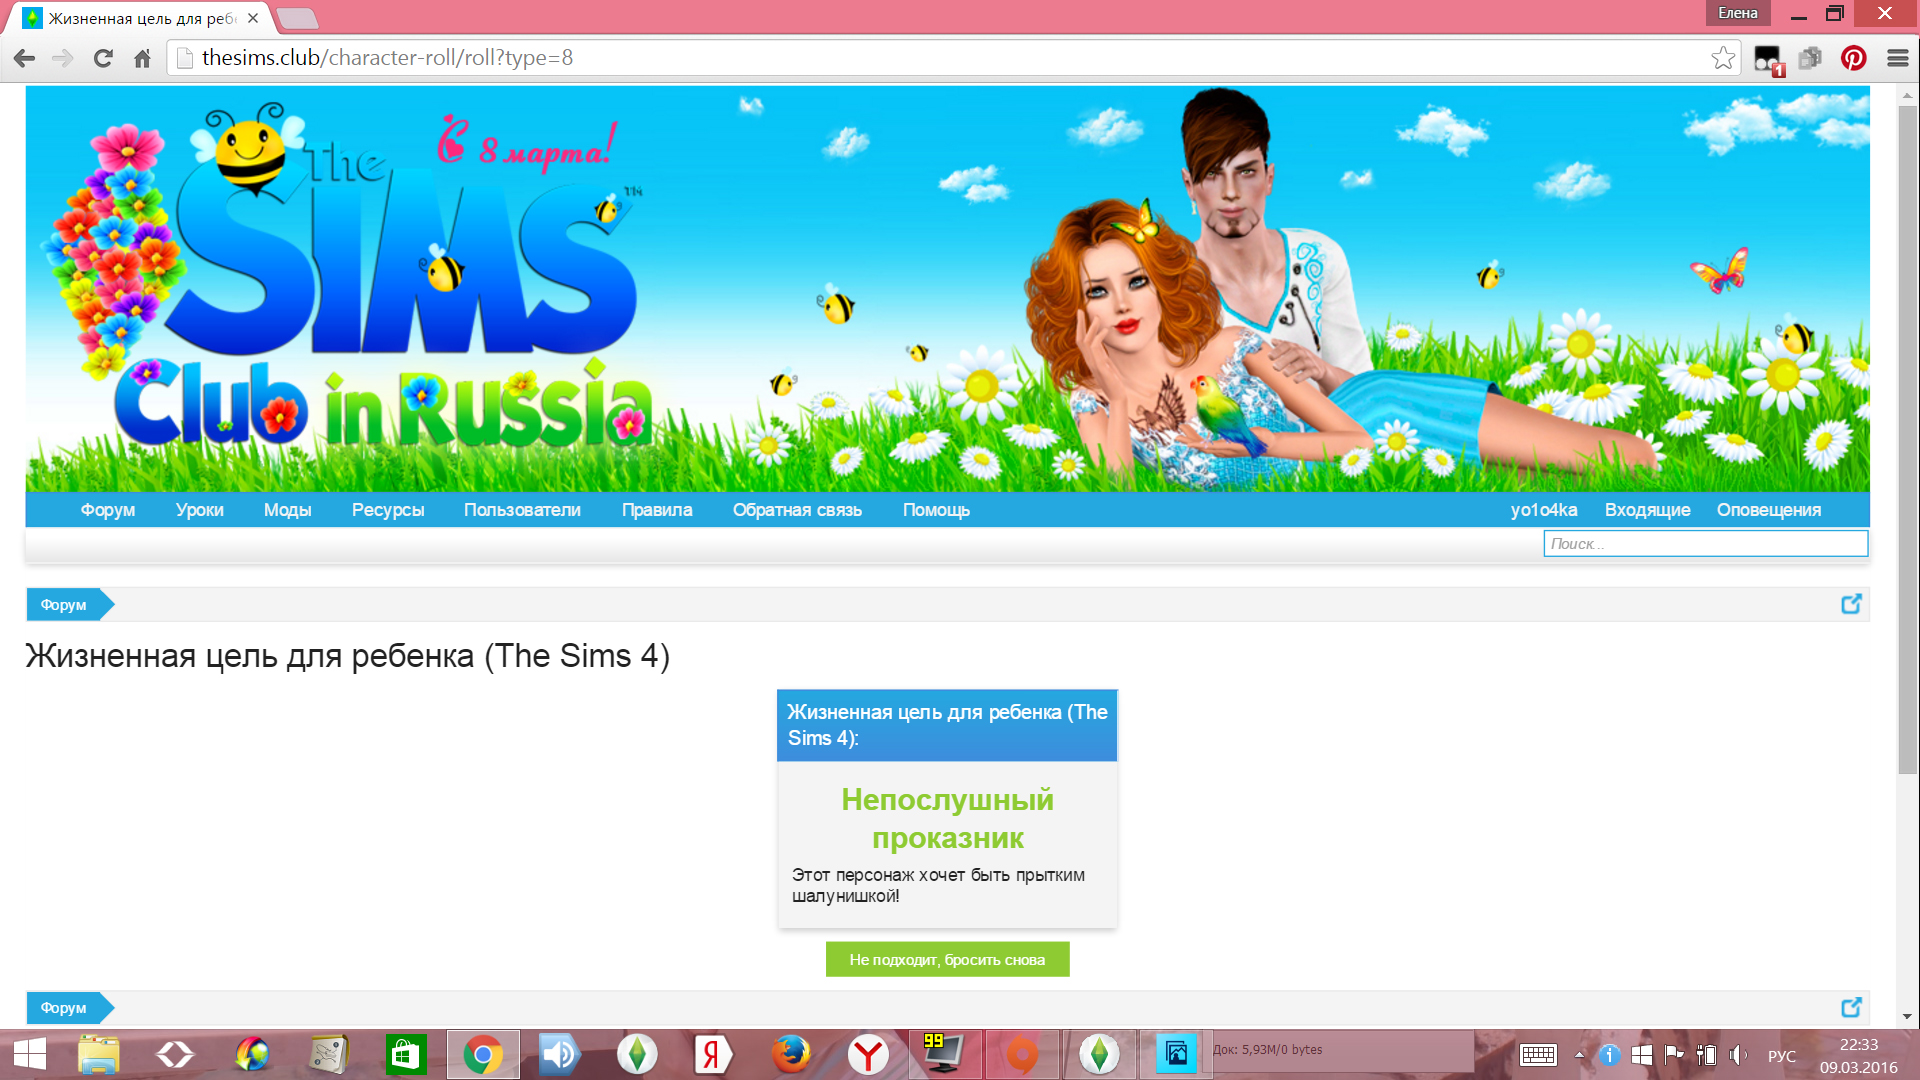1920x1080 pixels.
Task: Open the volume speaker tray icon
Action: click(x=1739, y=1055)
